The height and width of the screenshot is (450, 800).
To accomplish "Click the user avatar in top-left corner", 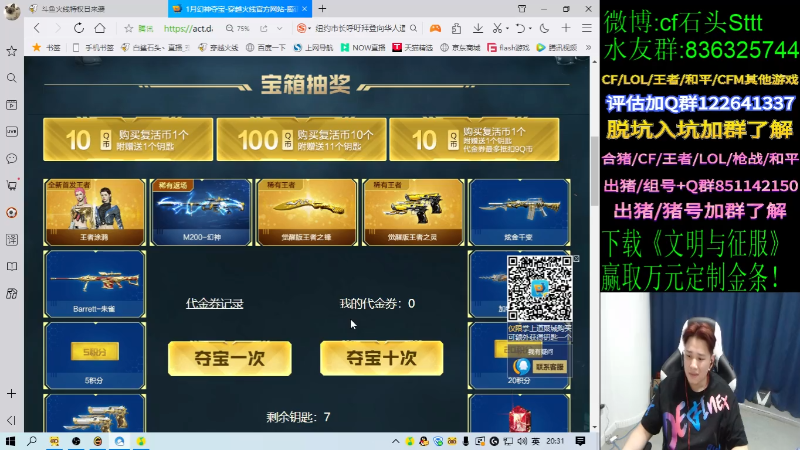I will pos(12,11).
